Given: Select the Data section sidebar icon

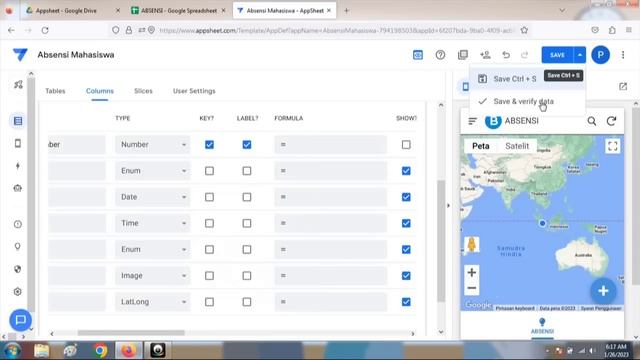Looking at the screenshot, I should (x=18, y=121).
